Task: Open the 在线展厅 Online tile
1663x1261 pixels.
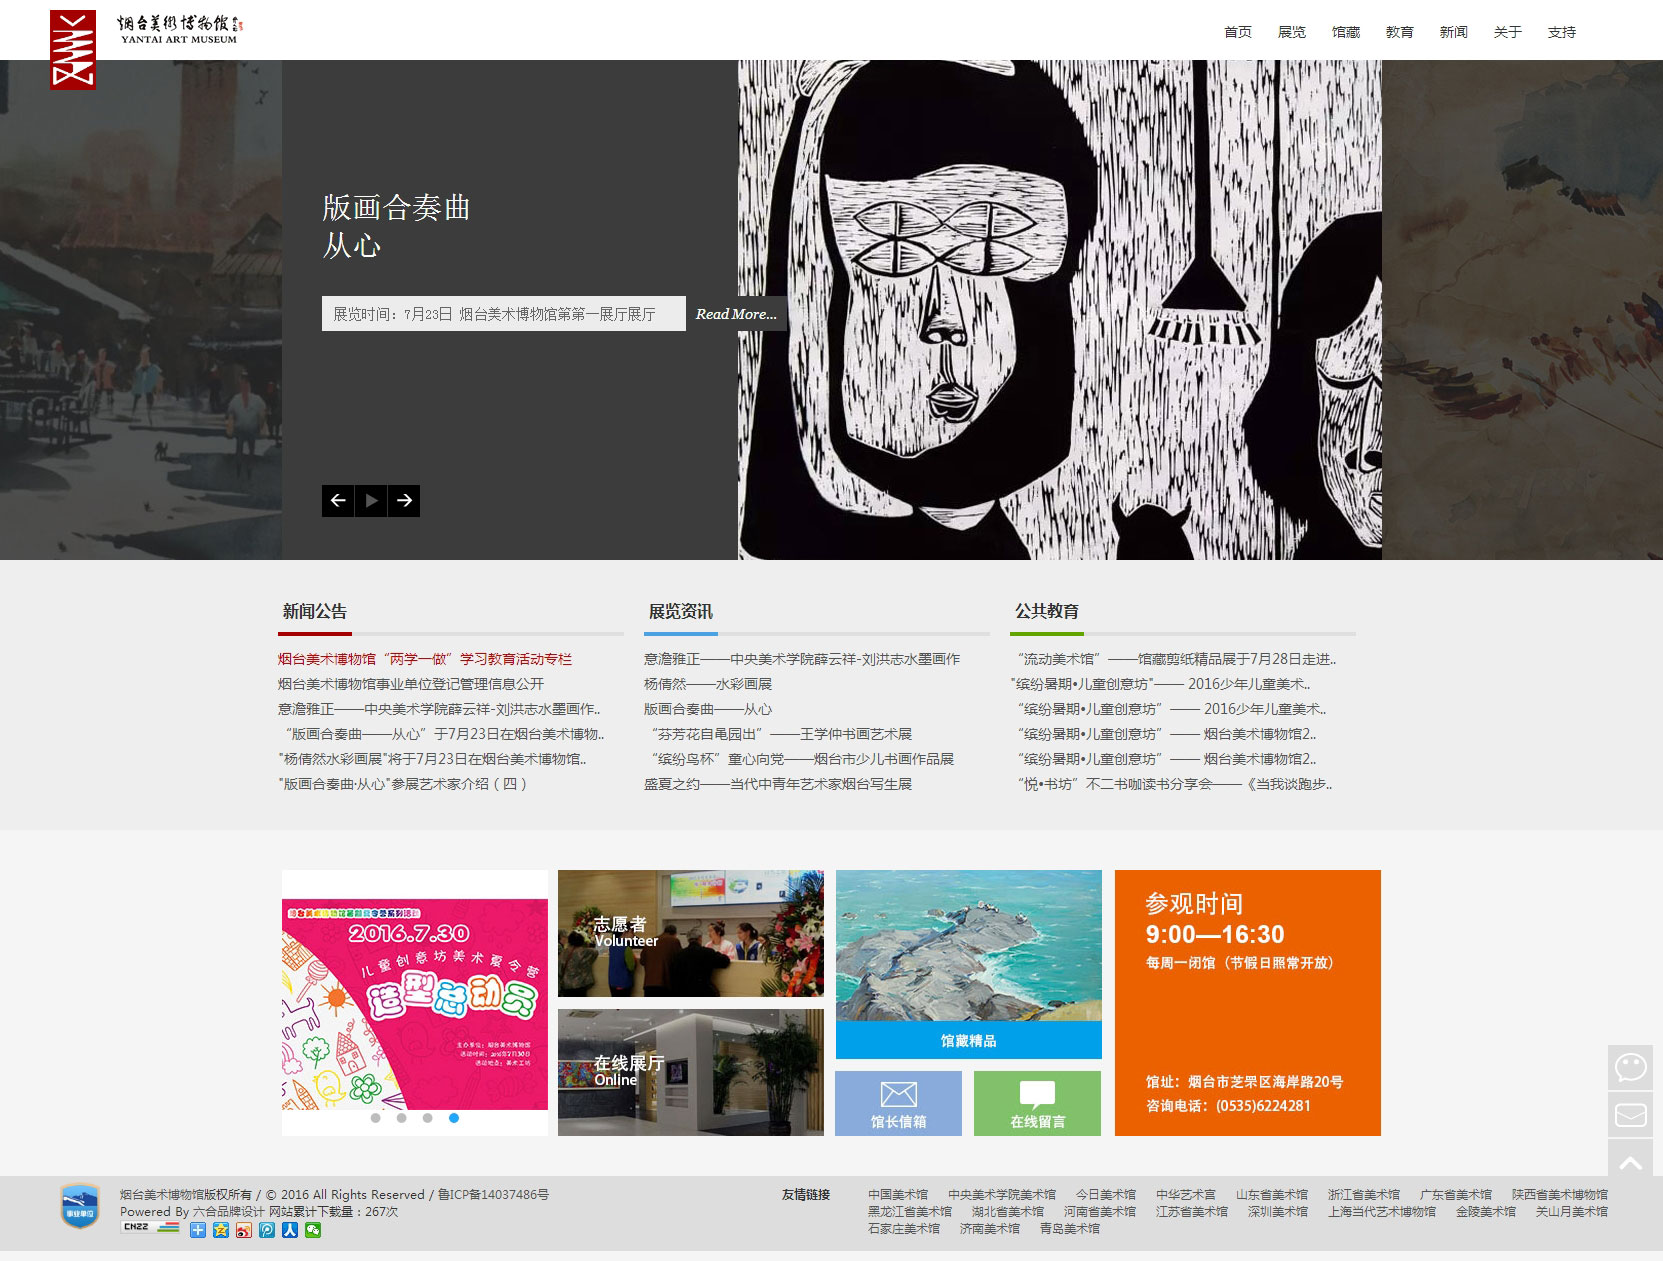Action: coord(691,1072)
